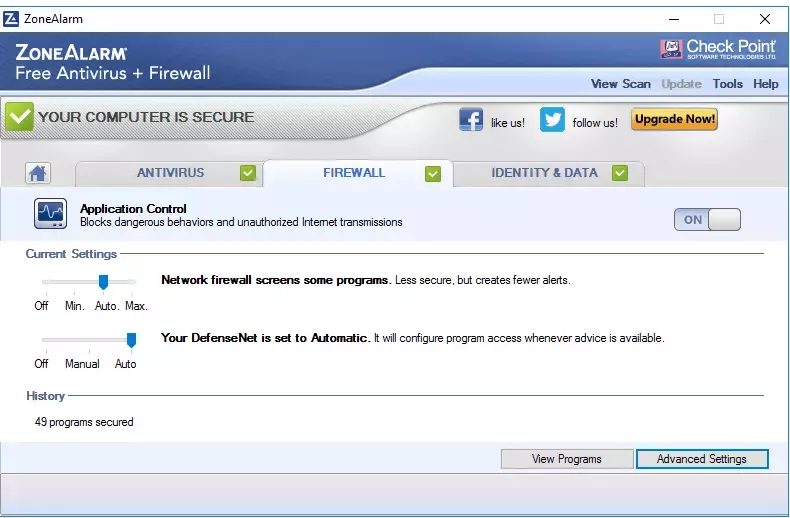Screen dimensions: 790x518
Task: Click the 49 programs secured text
Action: [x=84, y=422]
